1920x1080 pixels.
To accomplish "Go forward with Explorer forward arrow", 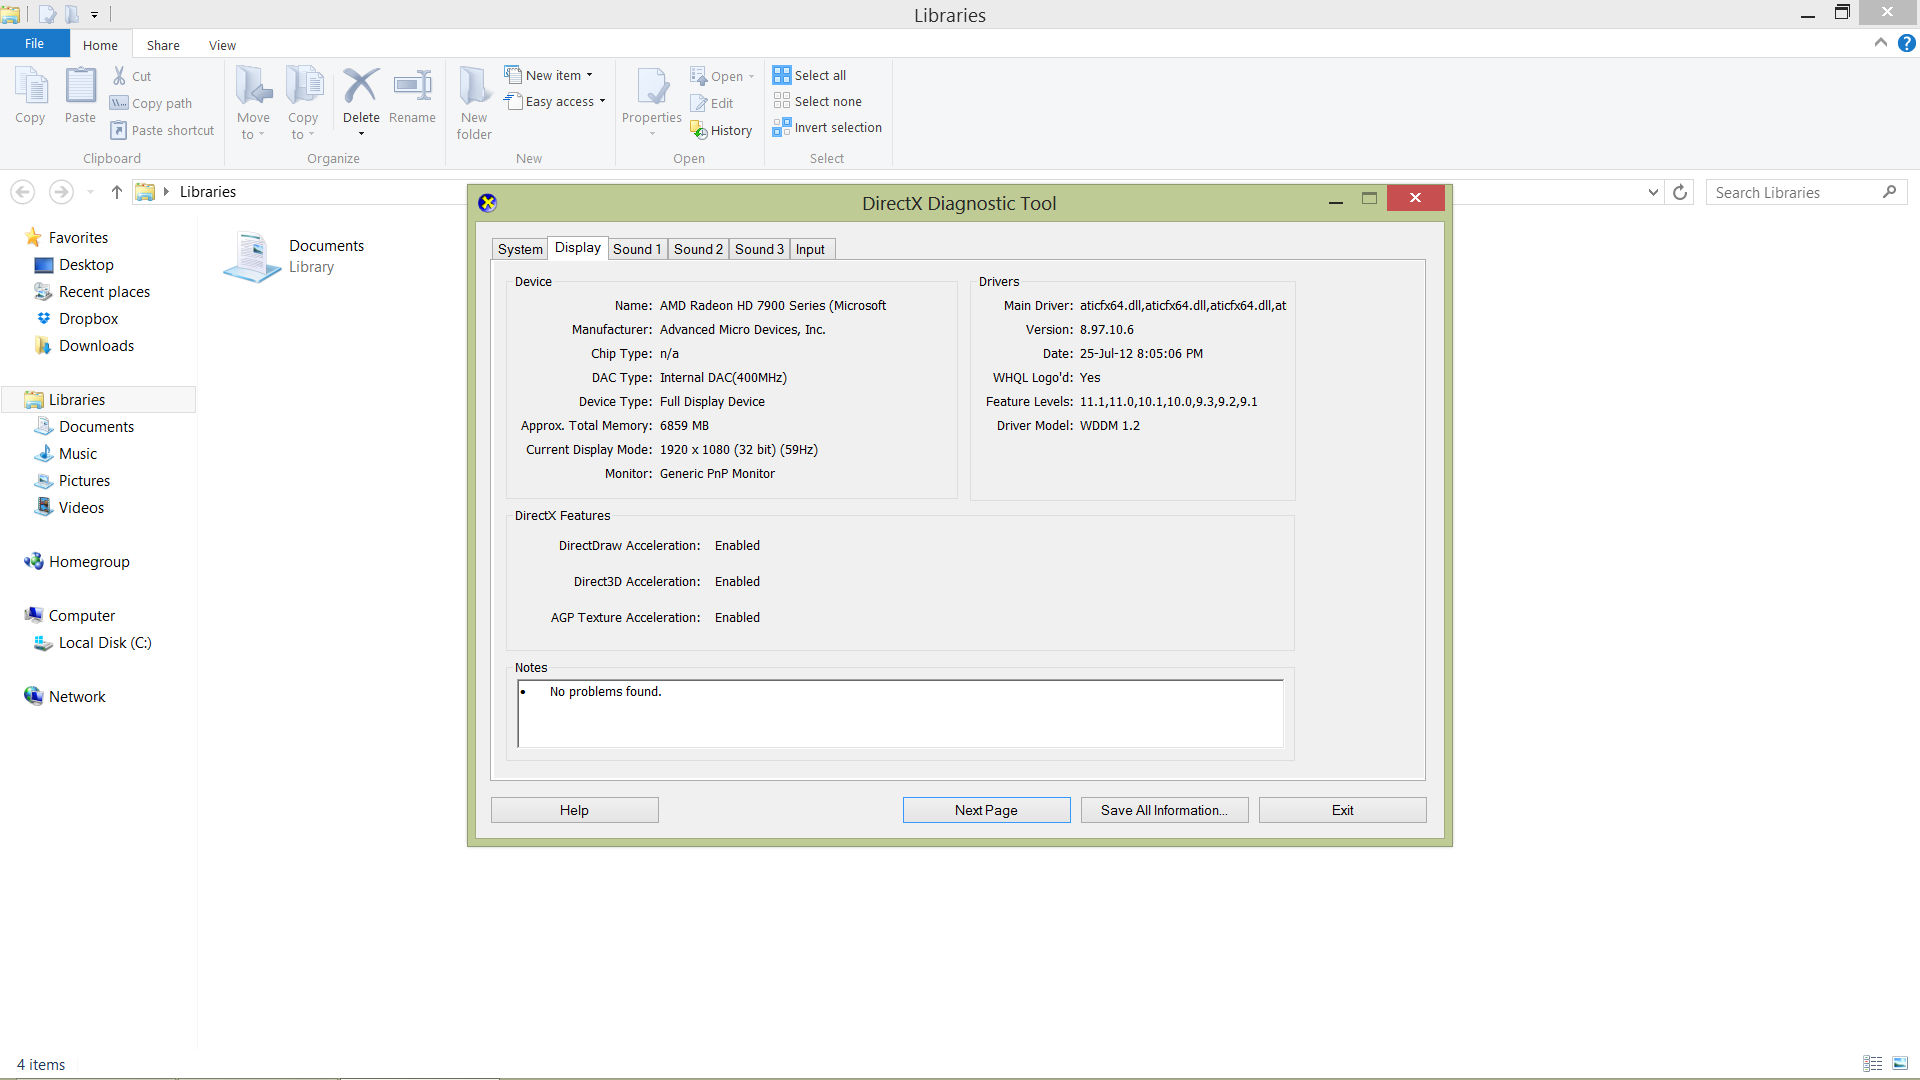I will [x=61, y=192].
